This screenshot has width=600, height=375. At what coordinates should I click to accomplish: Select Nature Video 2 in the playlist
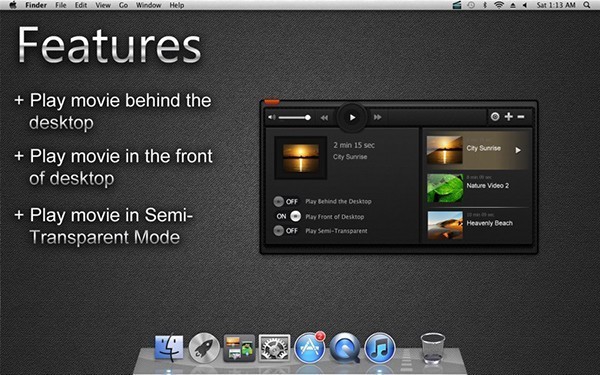pyautogui.click(x=477, y=188)
